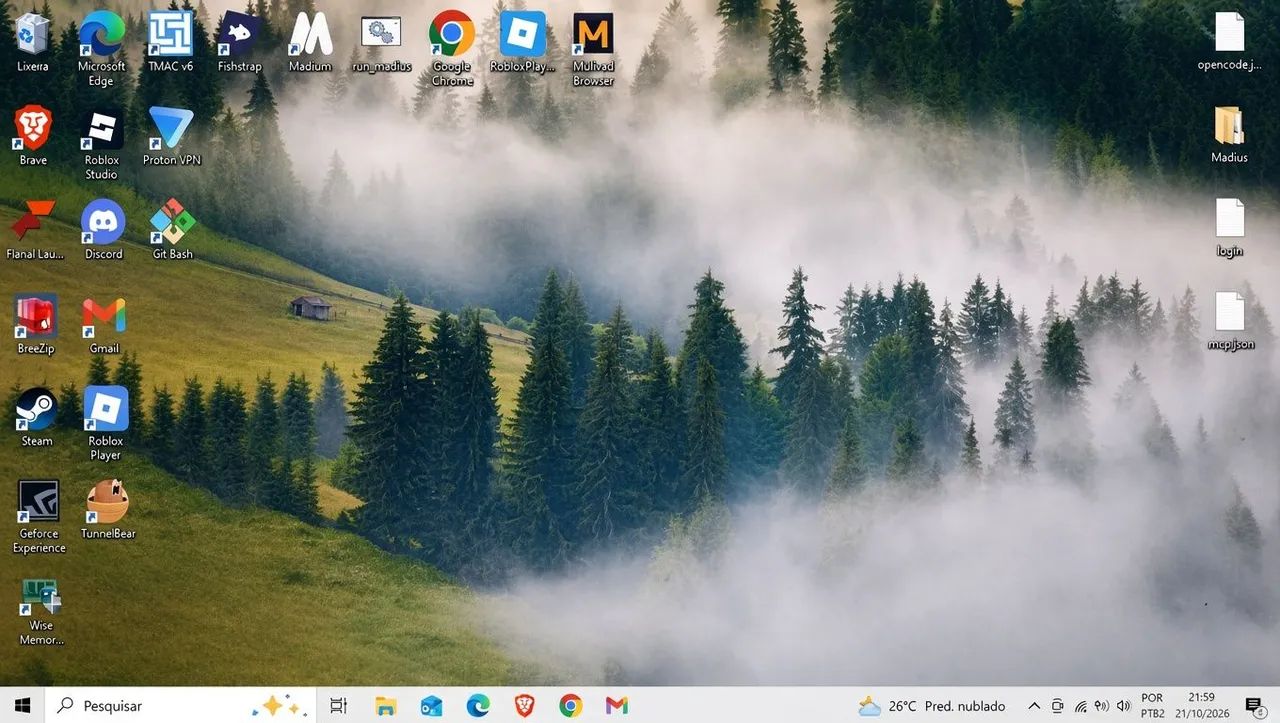Open the Git Bash desktop shortcut
The width and height of the screenshot is (1280, 723).
tap(172, 230)
